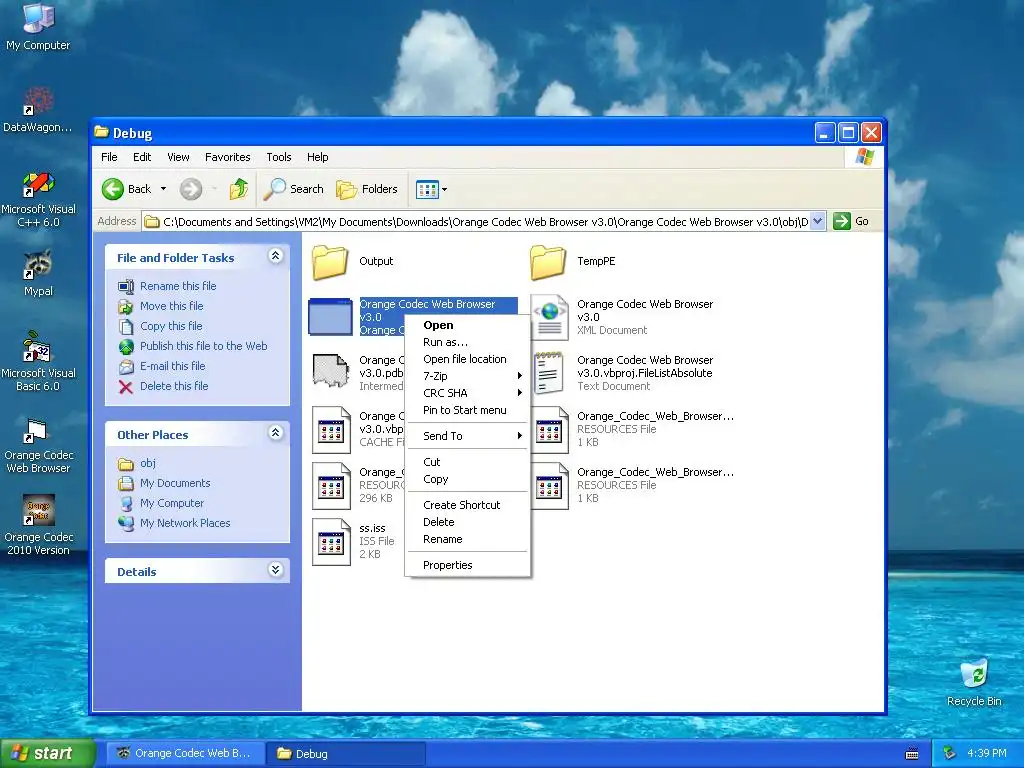This screenshot has height=768, width=1024.
Task: Click the Debug taskbar button
Action: point(346,754)
